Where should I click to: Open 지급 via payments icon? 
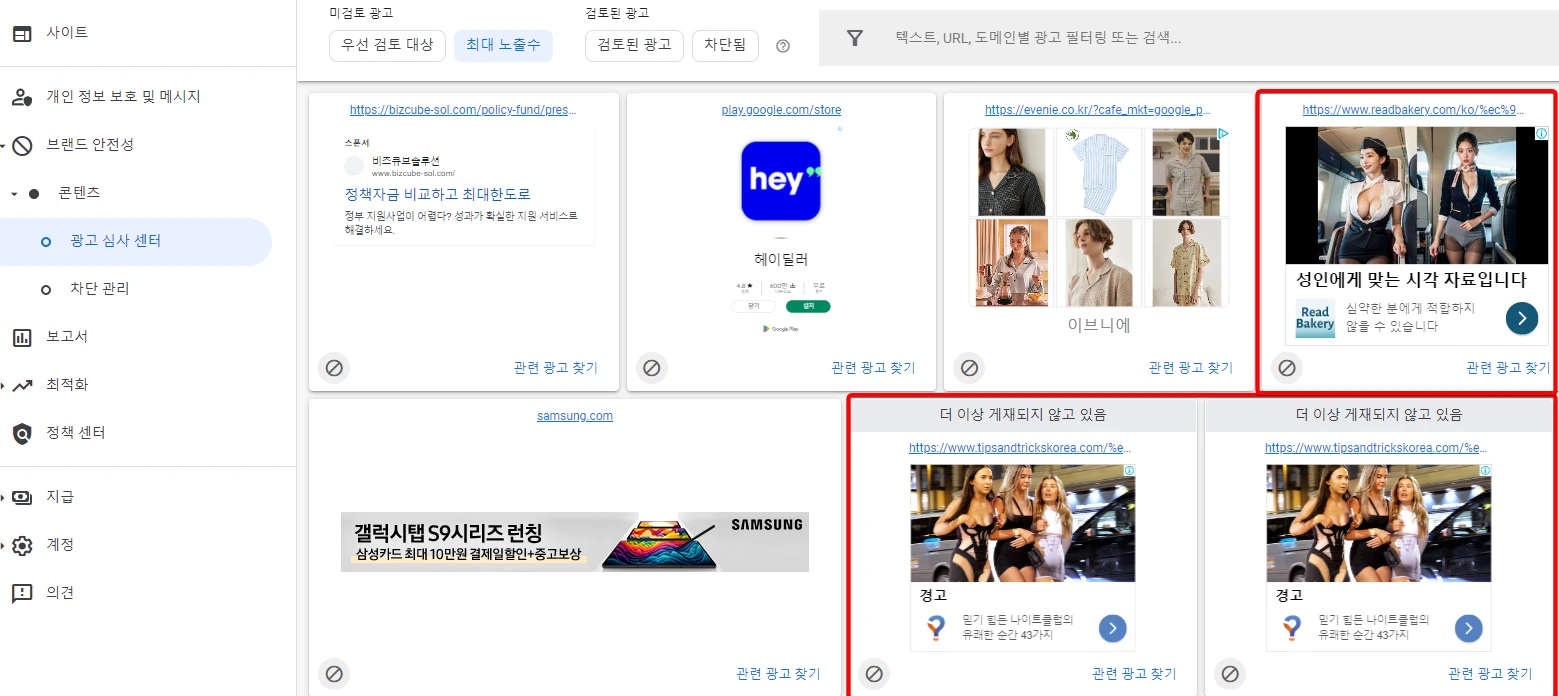(x=21, y=496)
